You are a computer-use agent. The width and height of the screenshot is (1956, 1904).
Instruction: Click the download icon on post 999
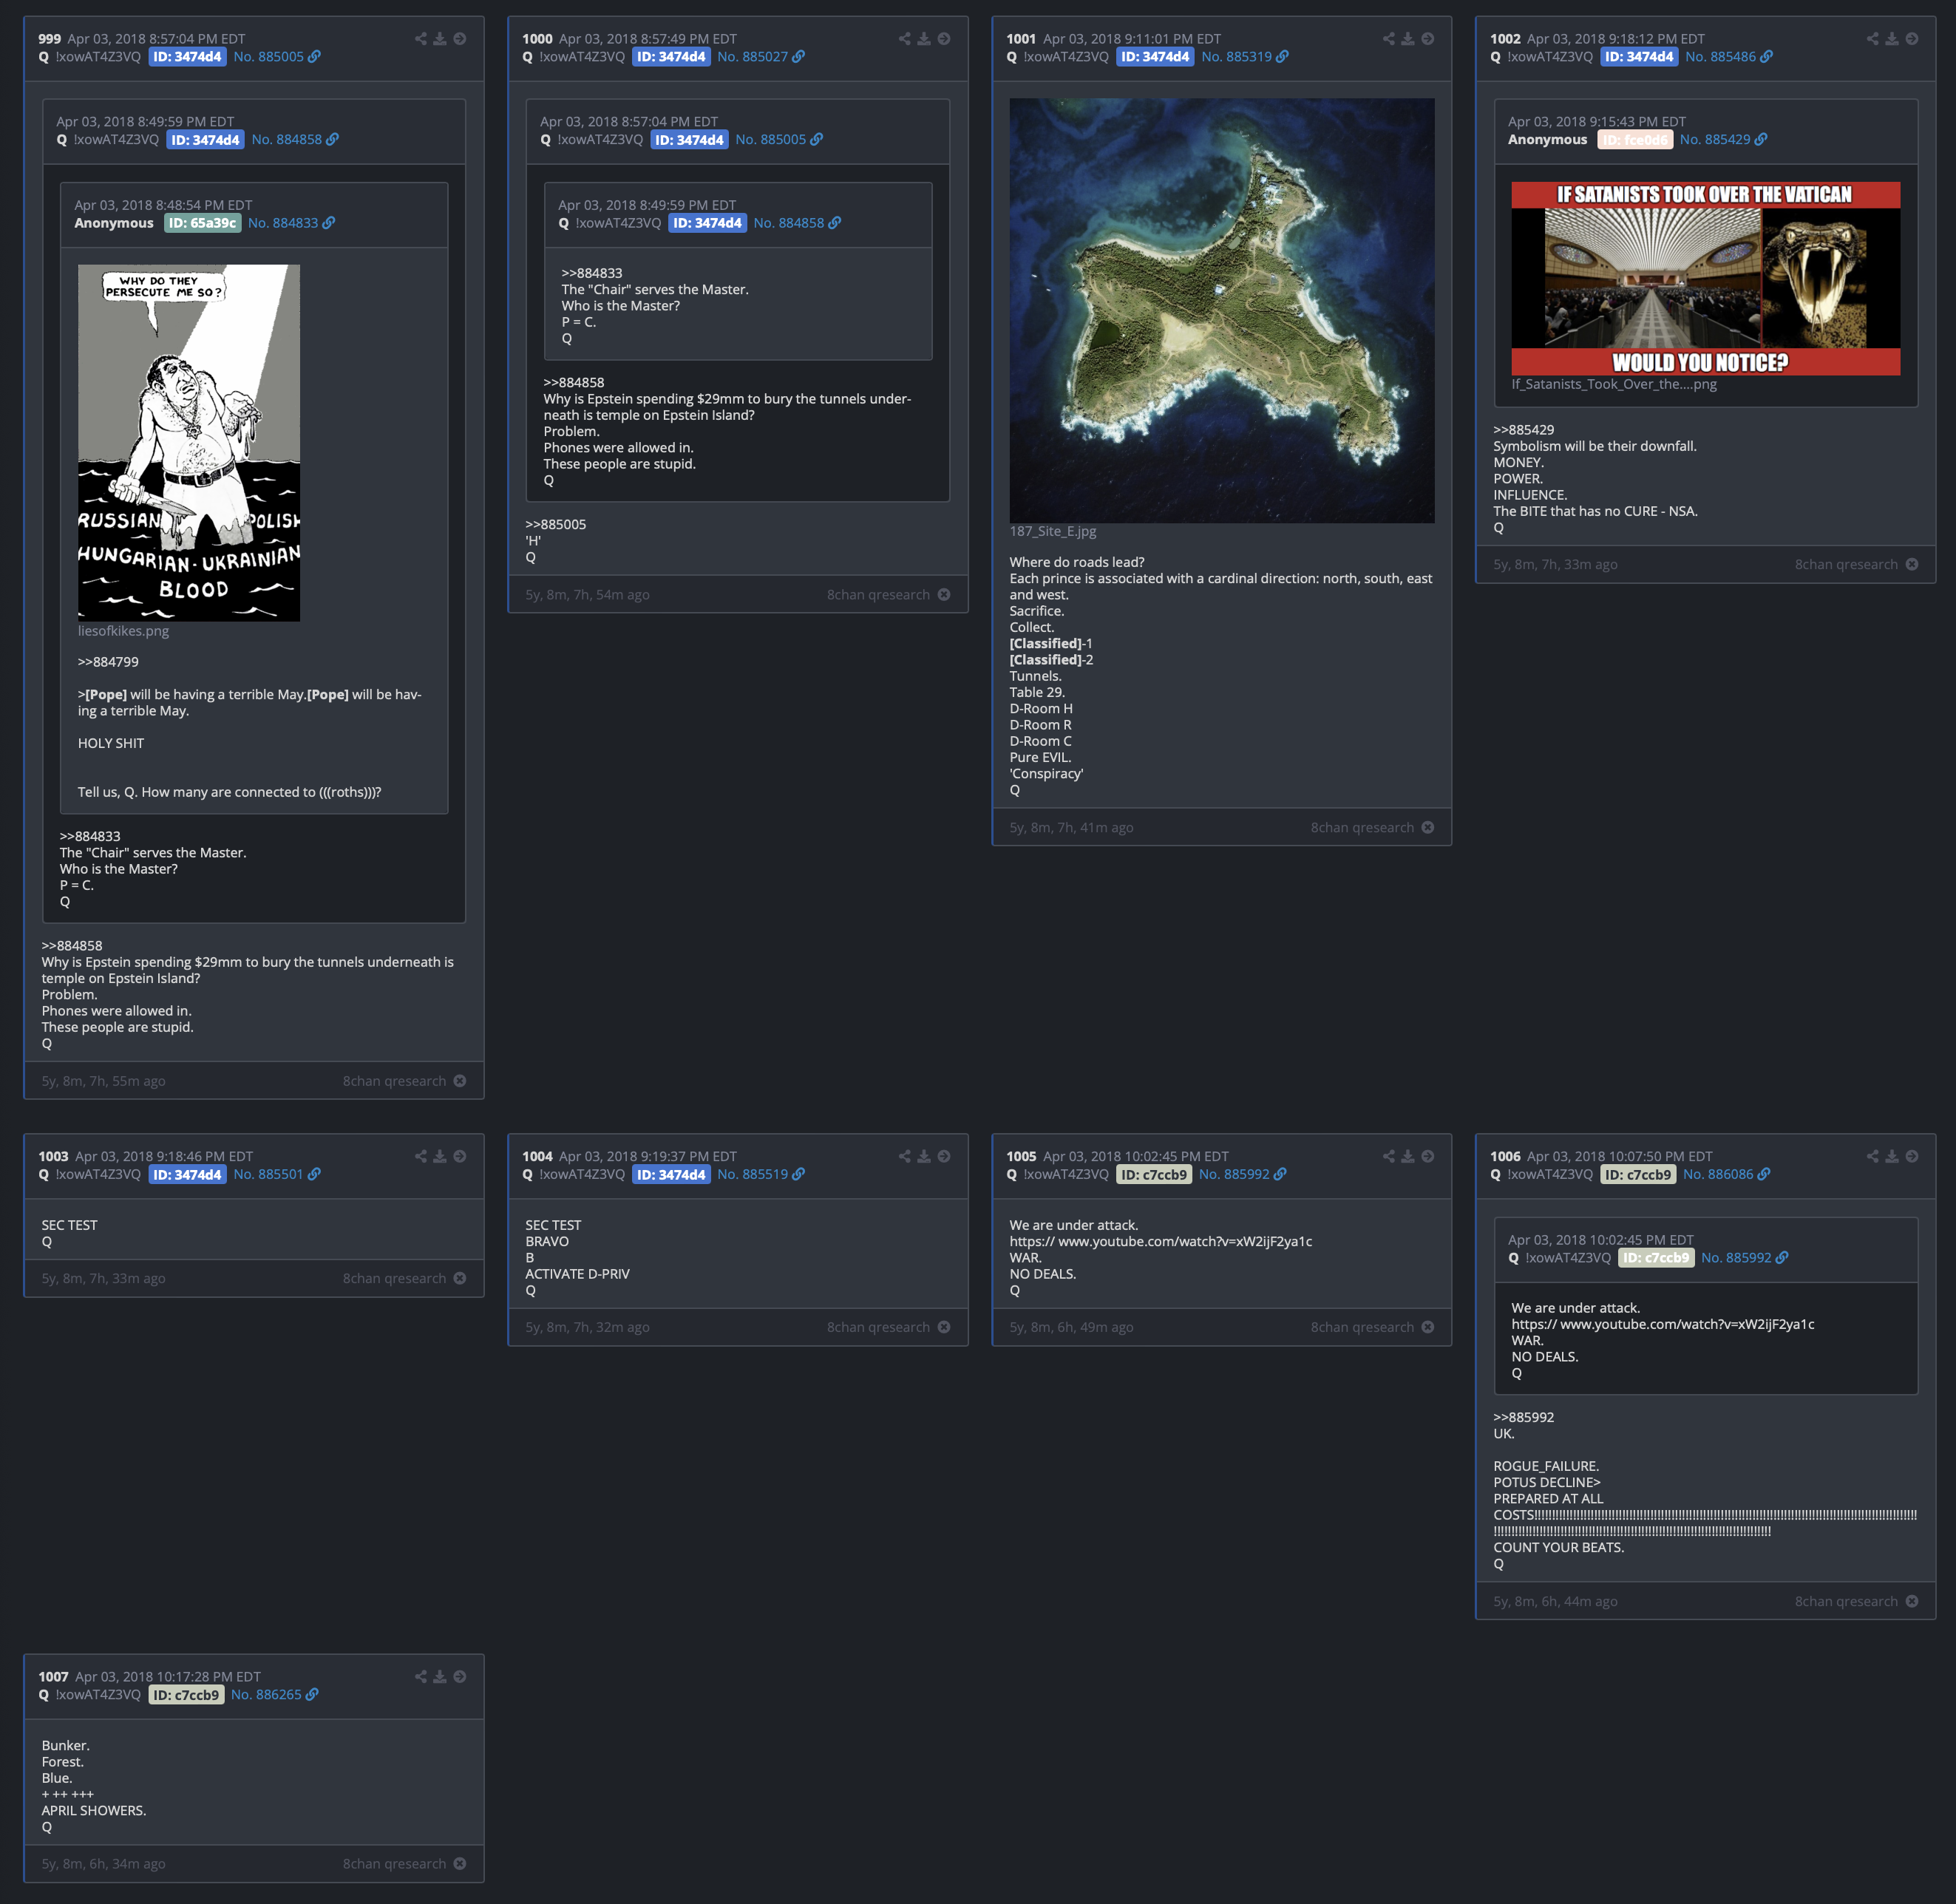tap(440, 39)
